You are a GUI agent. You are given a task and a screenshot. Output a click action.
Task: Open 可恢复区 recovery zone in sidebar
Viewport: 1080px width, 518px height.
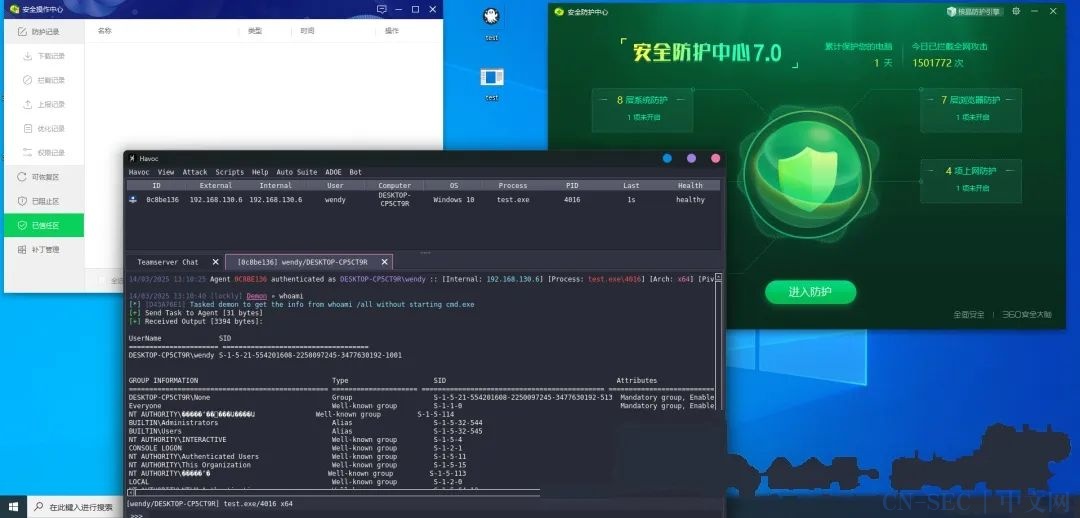click(44, 177)
